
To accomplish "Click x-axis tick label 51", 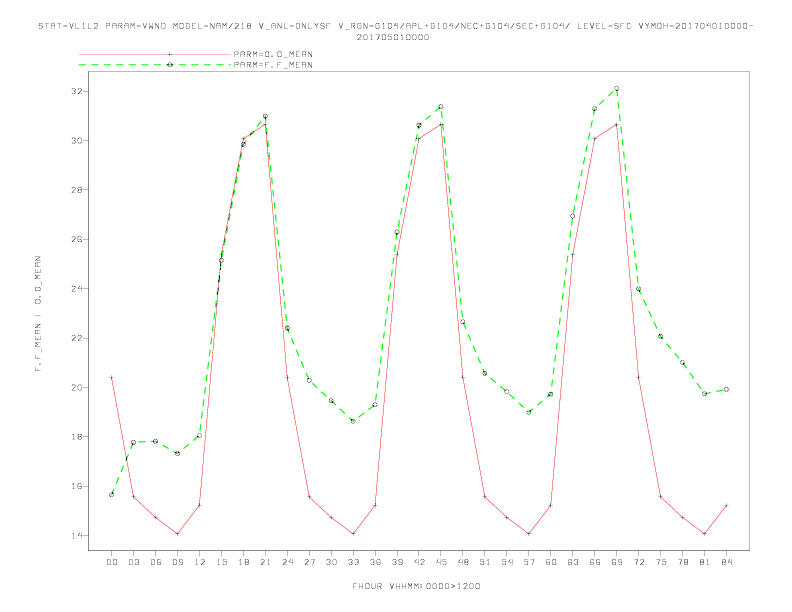I will pos(485,562).
